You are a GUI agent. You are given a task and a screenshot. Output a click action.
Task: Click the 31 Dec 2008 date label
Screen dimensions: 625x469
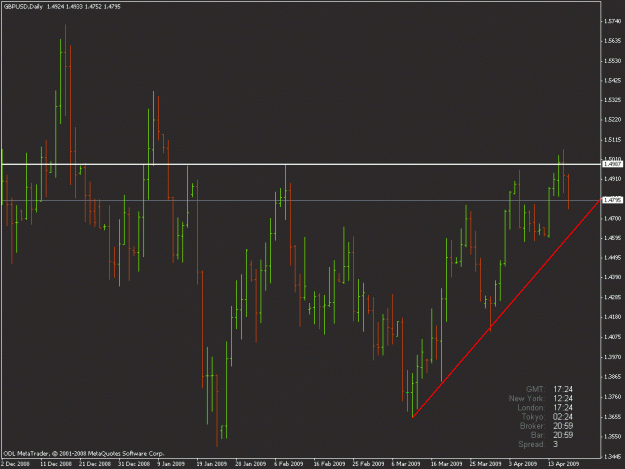(134, 464)
